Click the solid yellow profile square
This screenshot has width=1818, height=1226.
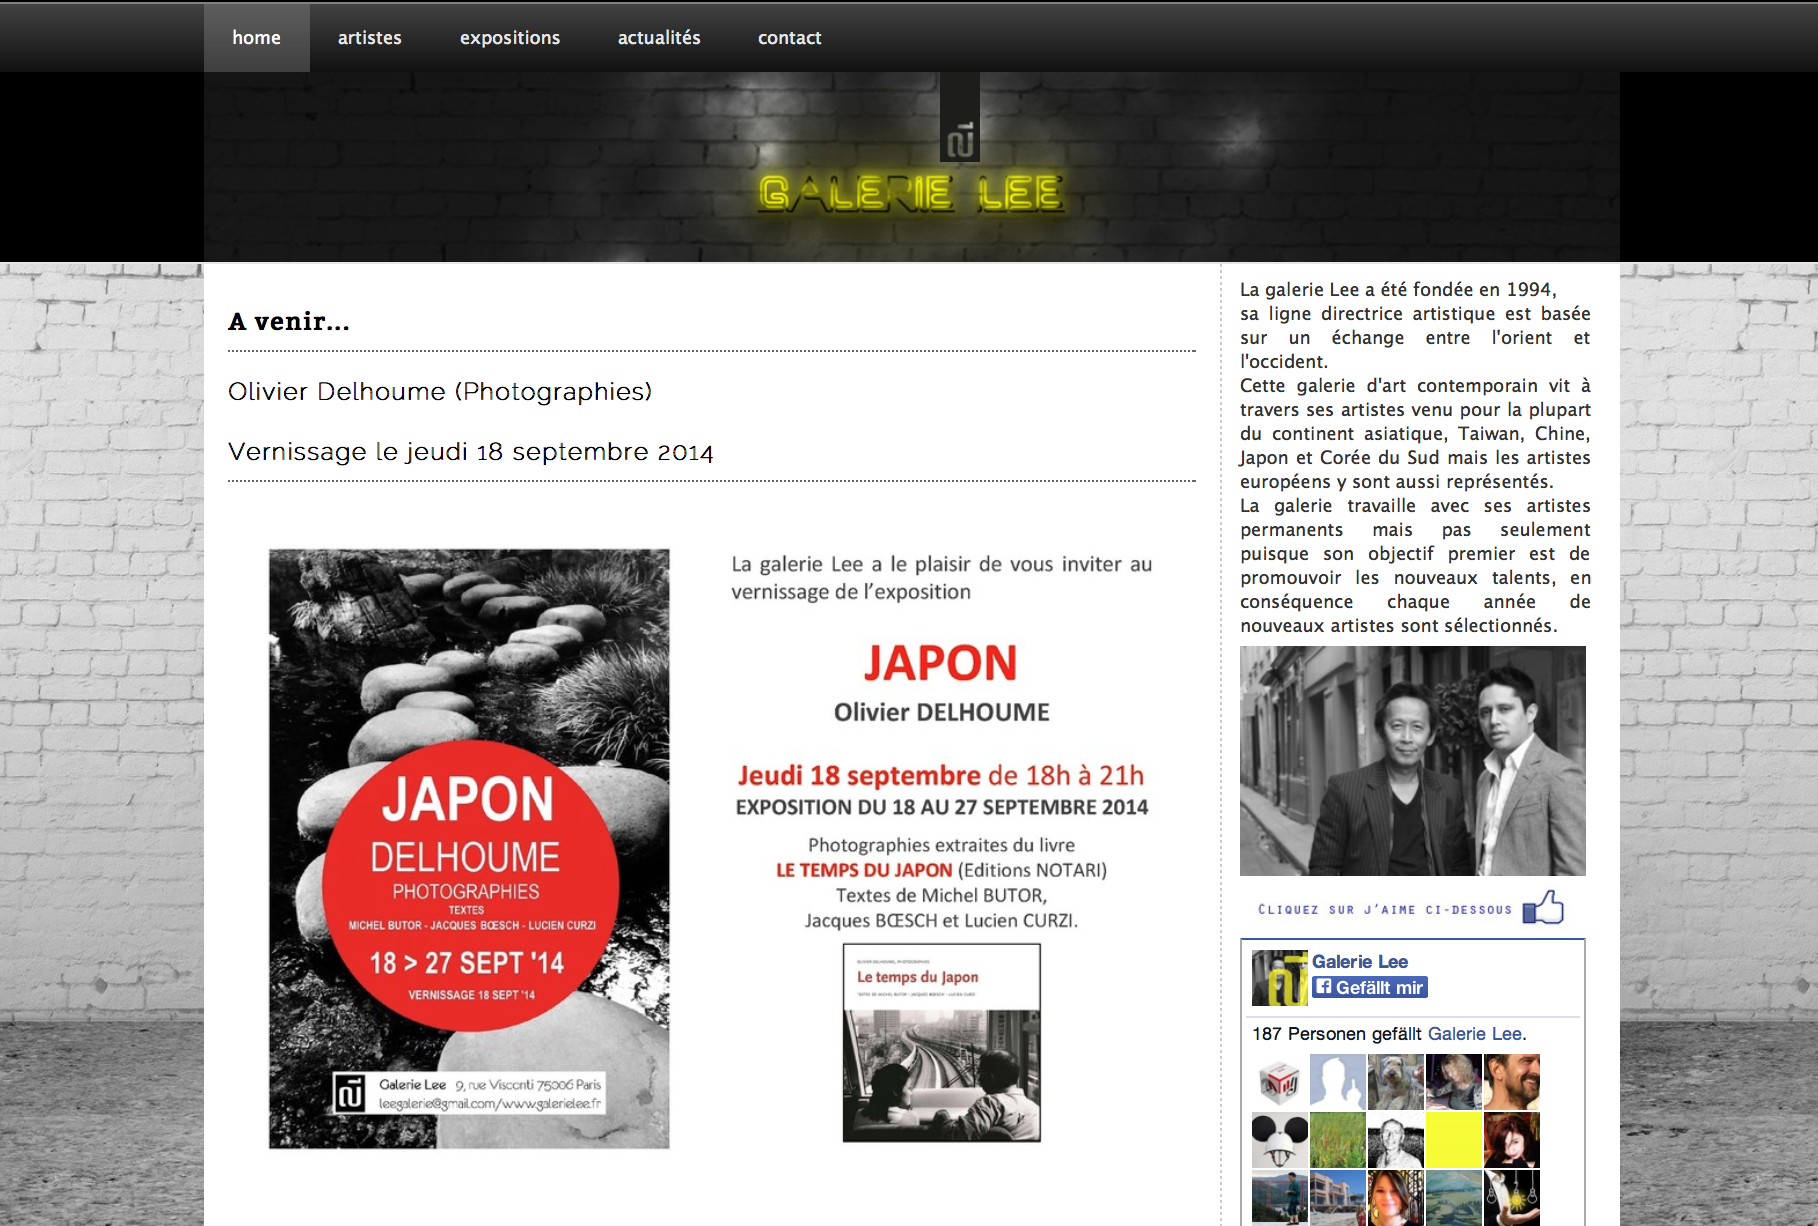[x=1453, y=1140]
